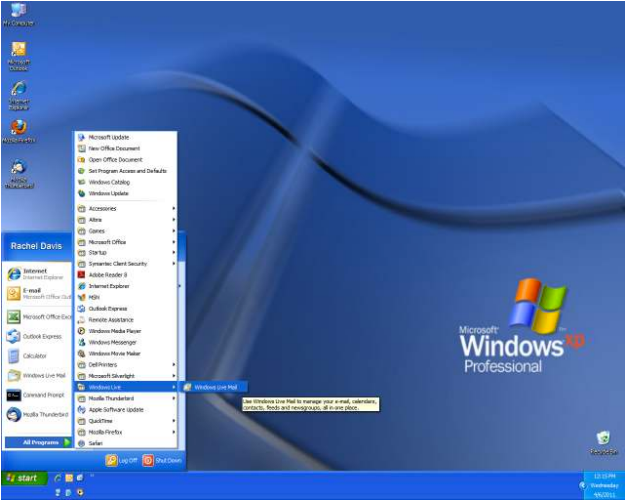
Task: Run Apple Software Update
Action: [x=126, y=409]
